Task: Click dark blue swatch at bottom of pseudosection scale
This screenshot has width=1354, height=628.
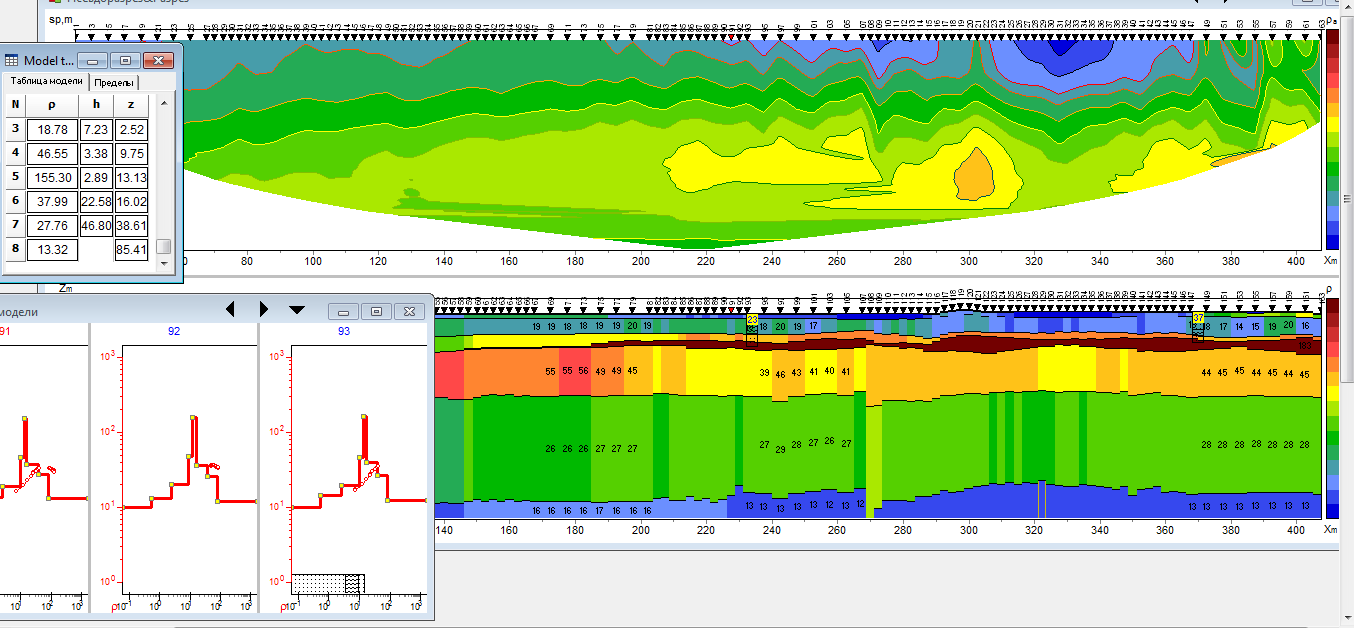Action: click(x=1332, y=241)
